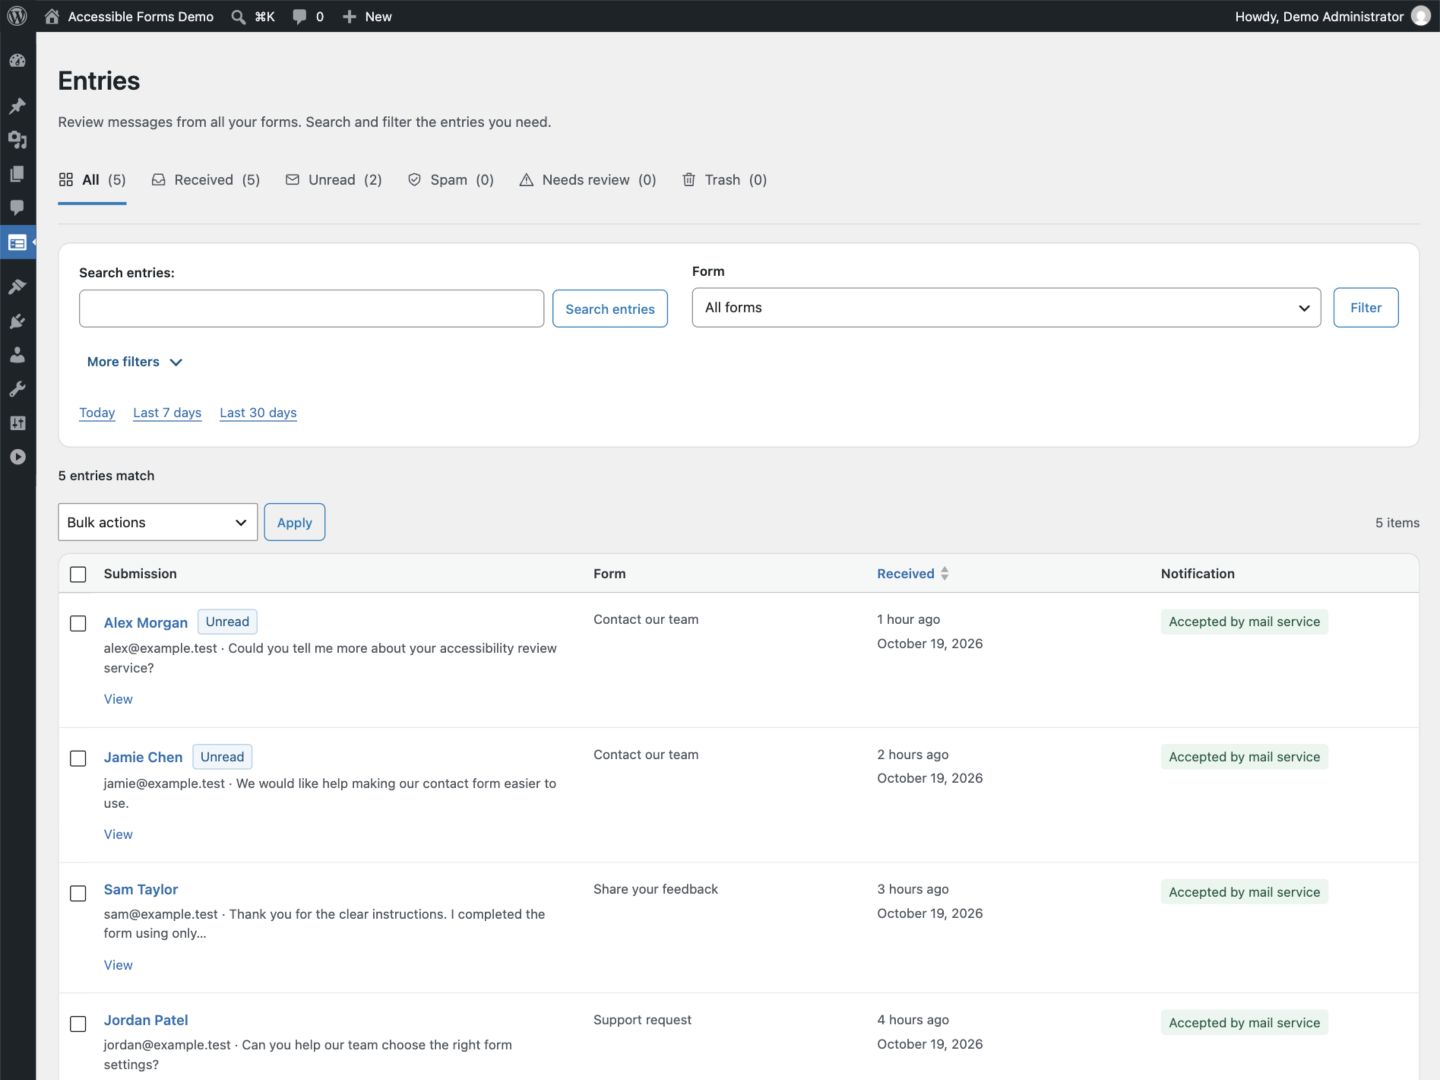Click the Filter button
1440x1080 pixels.
[1366, 308]
